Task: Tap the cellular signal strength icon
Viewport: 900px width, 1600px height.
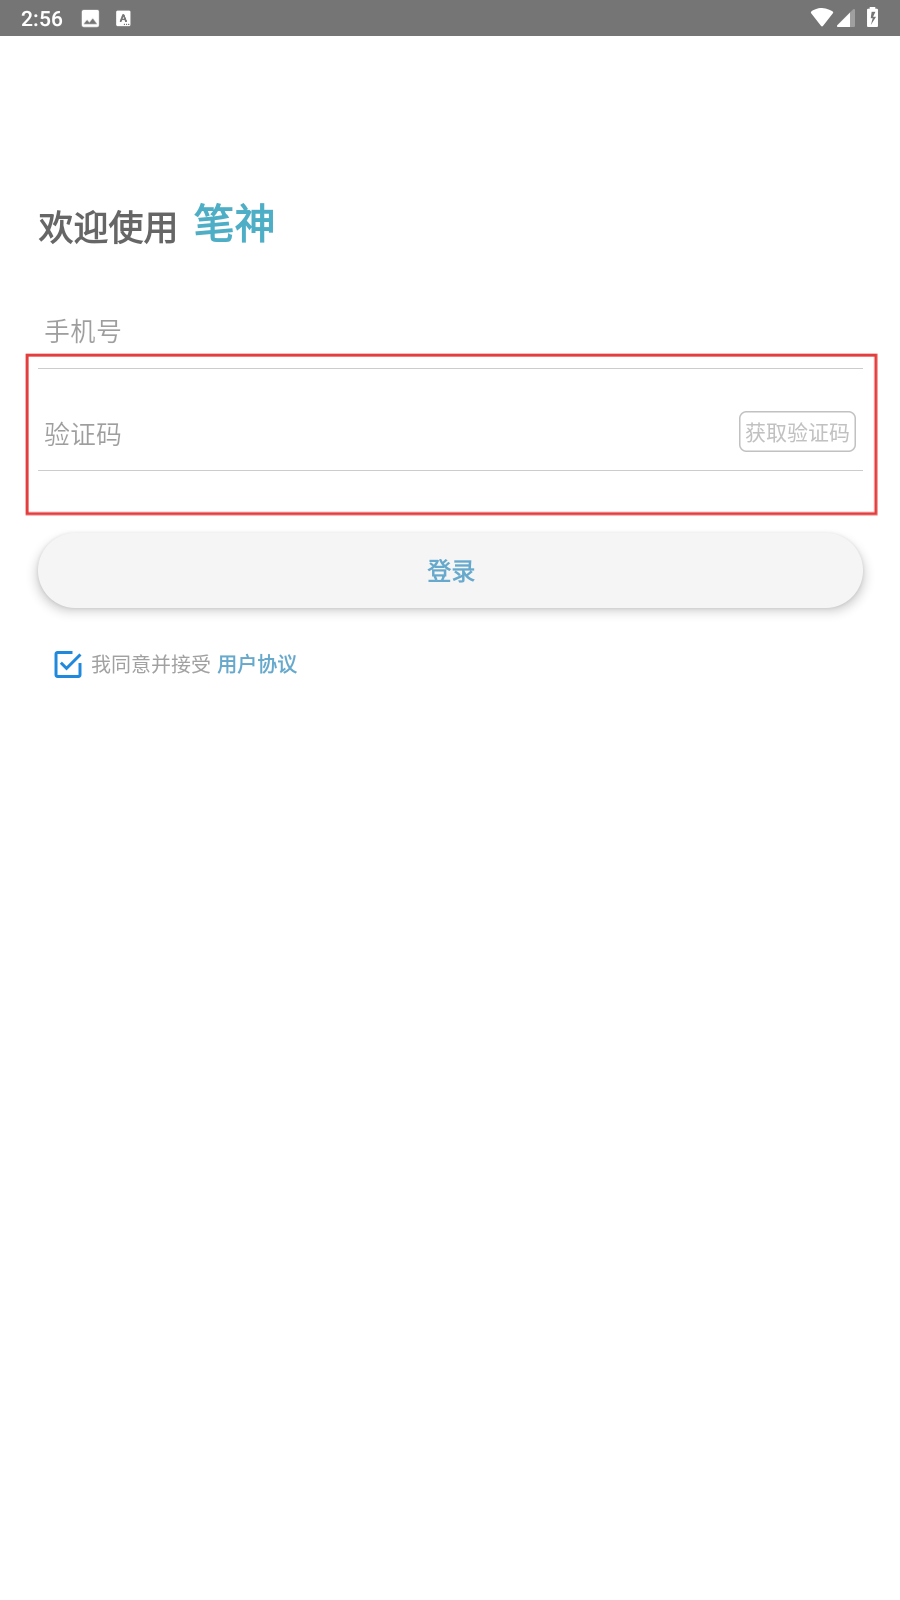Action: (846, 18)
